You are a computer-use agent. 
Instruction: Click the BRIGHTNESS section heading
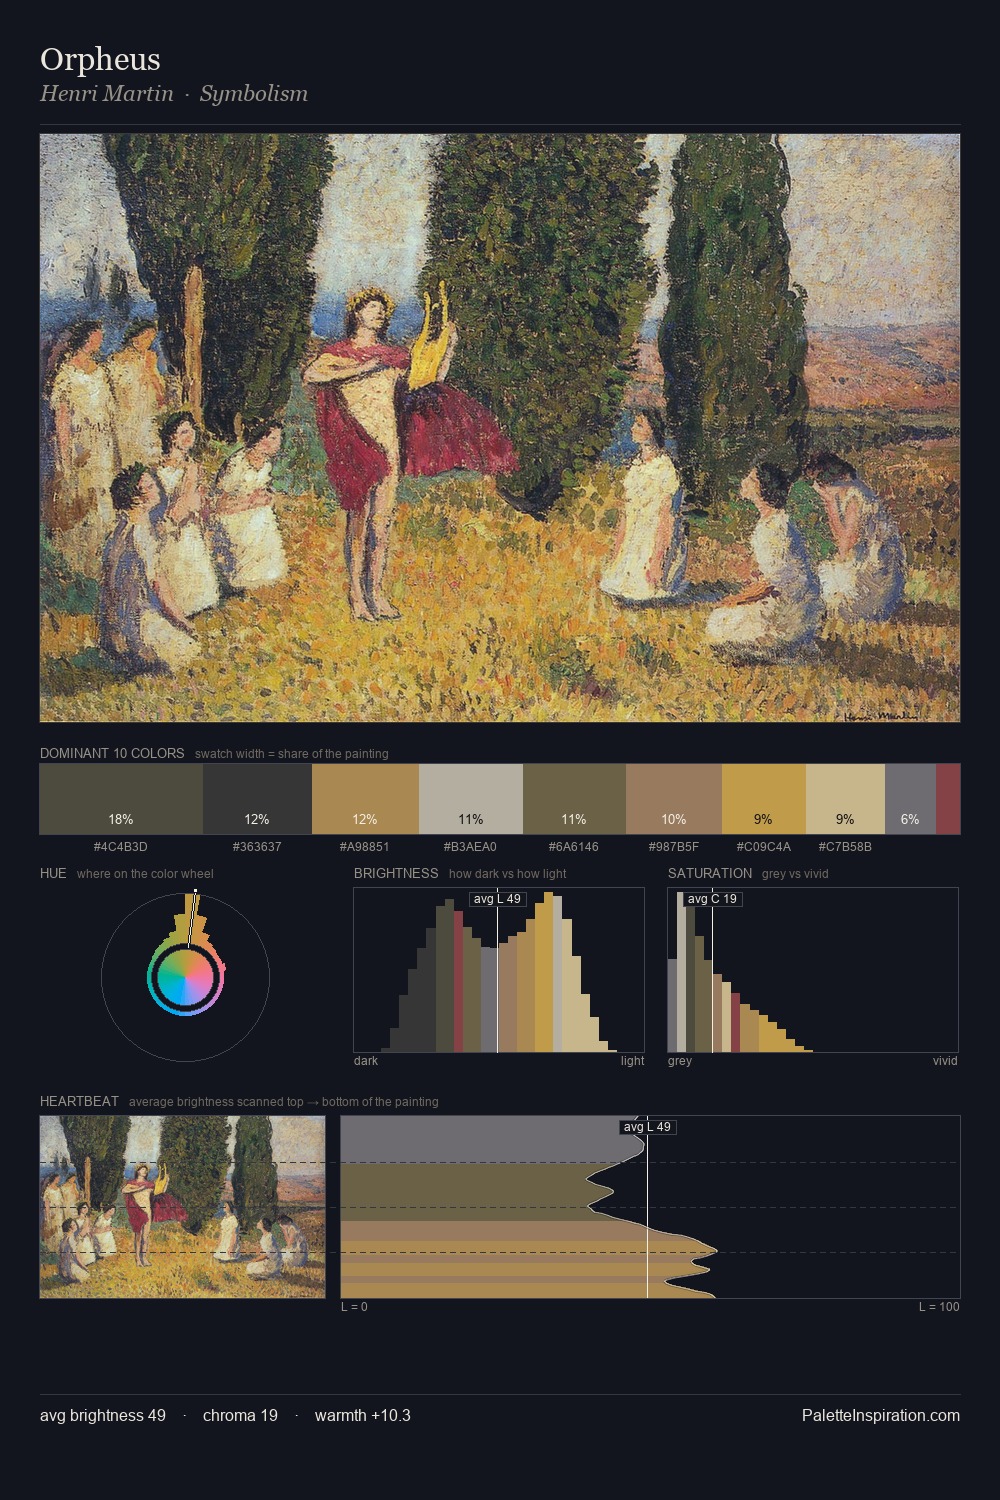(x=396, y=873)
